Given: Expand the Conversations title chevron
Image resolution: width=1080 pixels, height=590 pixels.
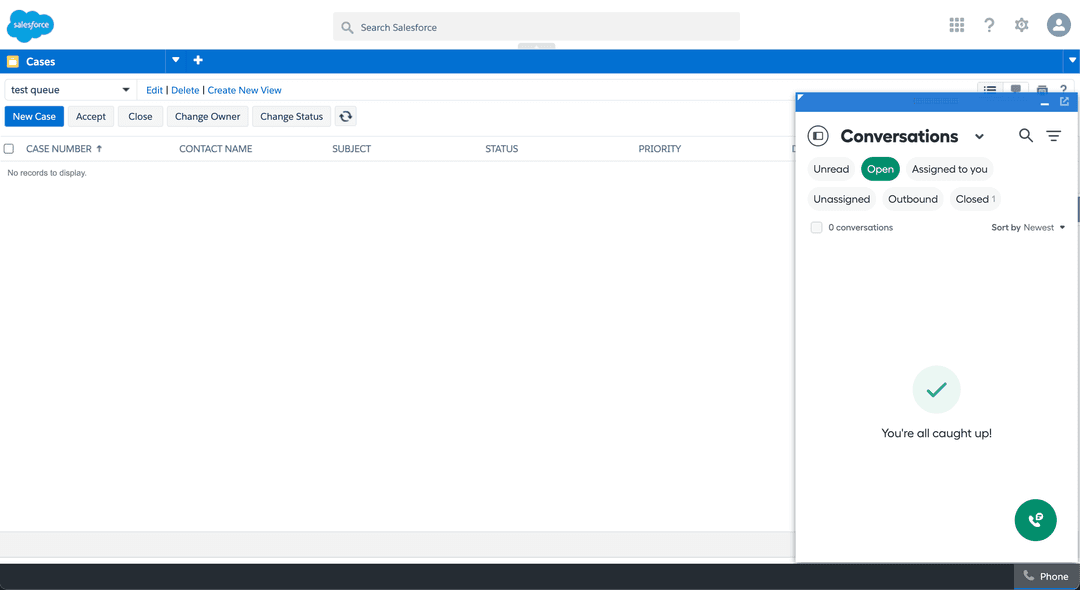Looking at the screenshot, I should click(x=979, y=137).
